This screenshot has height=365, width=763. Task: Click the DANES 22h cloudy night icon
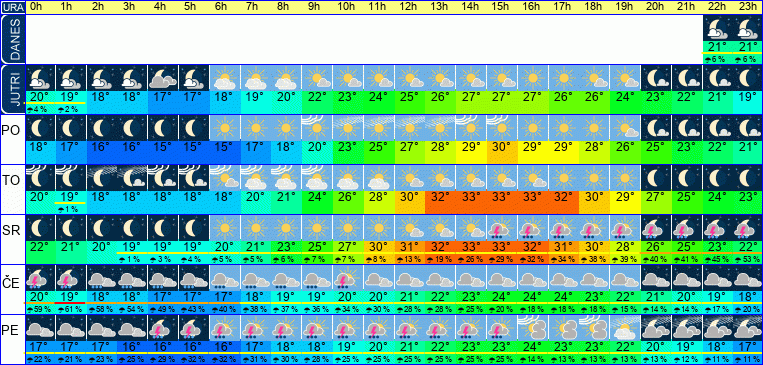coord(717,29)
